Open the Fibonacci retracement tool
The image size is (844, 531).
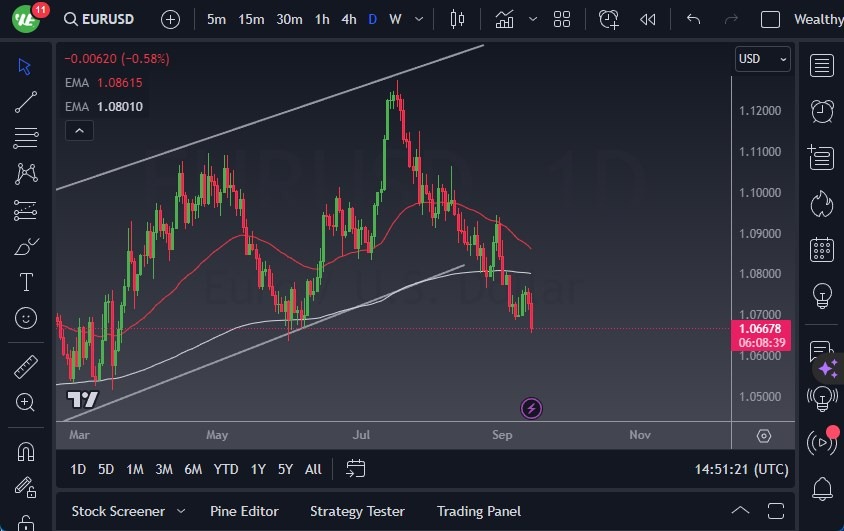click(x=26, y=137)
